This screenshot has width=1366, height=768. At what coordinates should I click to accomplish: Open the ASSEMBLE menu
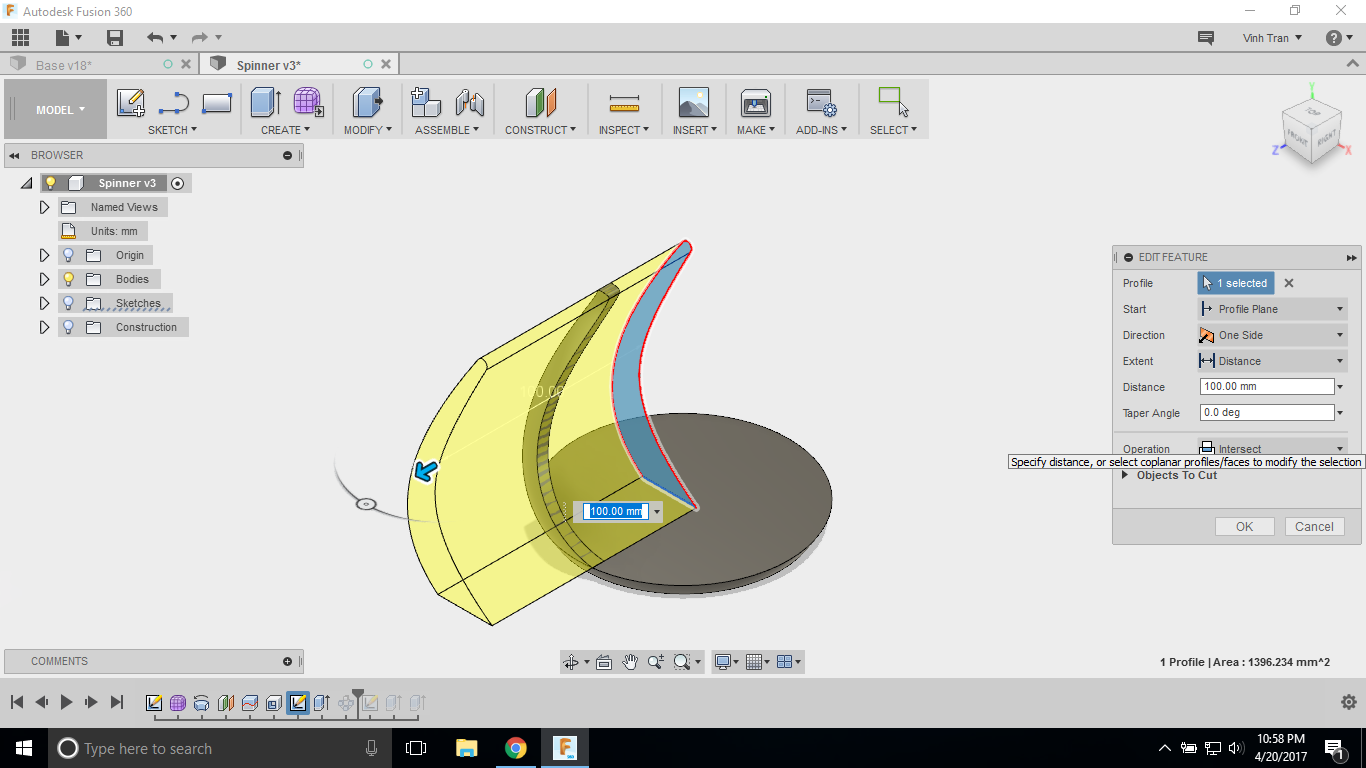[x=447, y=130]
